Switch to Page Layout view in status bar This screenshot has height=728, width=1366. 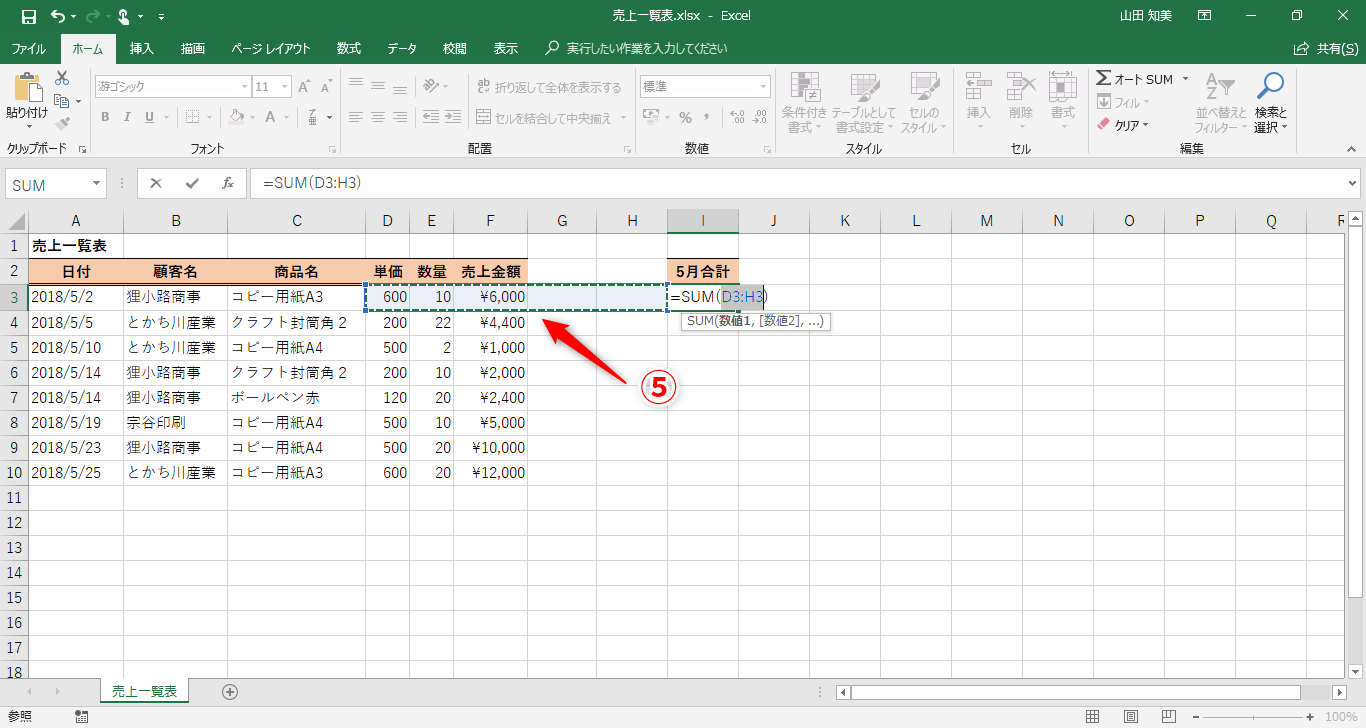1129,716
